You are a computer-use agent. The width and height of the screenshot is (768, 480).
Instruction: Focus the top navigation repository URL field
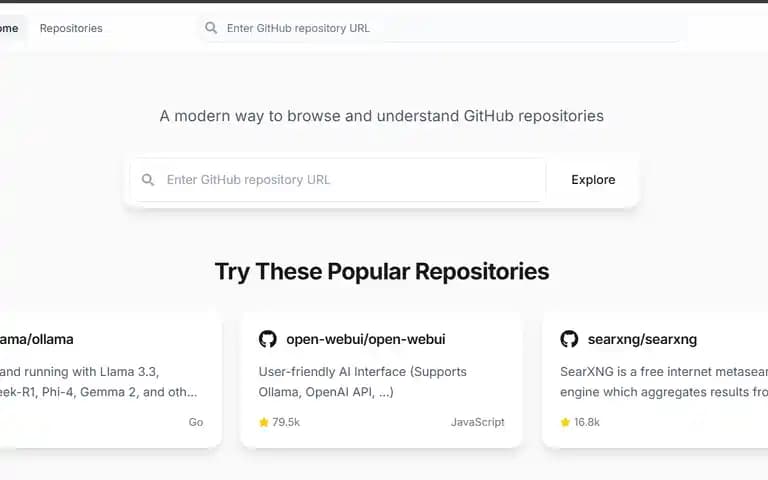443,28
